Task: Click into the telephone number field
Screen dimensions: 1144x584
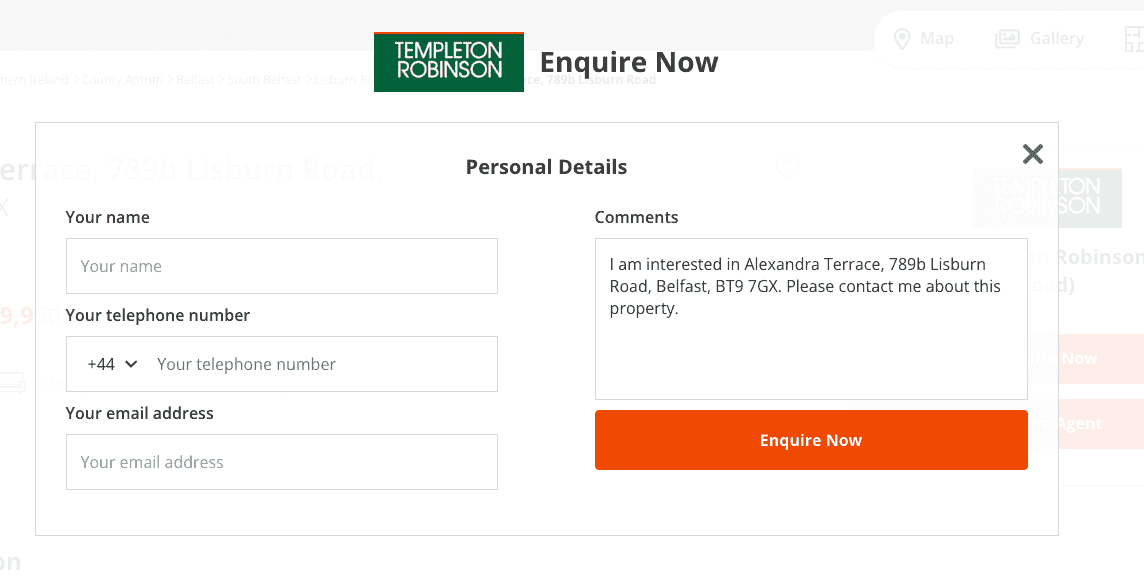Action: 320,364
